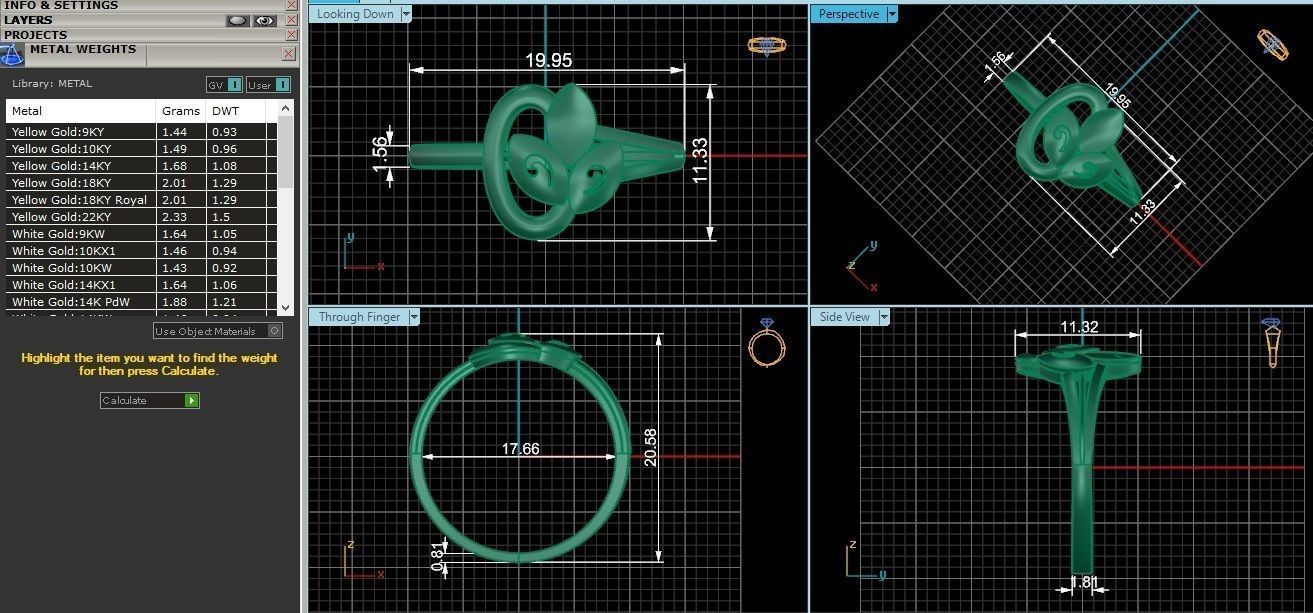Viewport: 1313px width, 613px height.
Task: Click the Looking Down viewport title
Action: [355, 14]
